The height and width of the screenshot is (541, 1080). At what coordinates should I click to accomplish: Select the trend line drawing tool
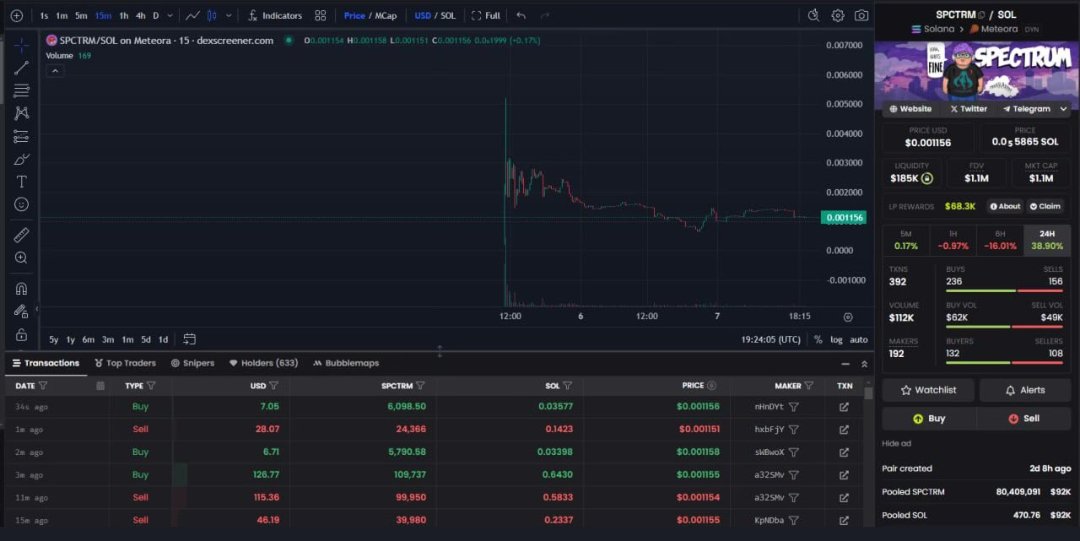[21, 68]
